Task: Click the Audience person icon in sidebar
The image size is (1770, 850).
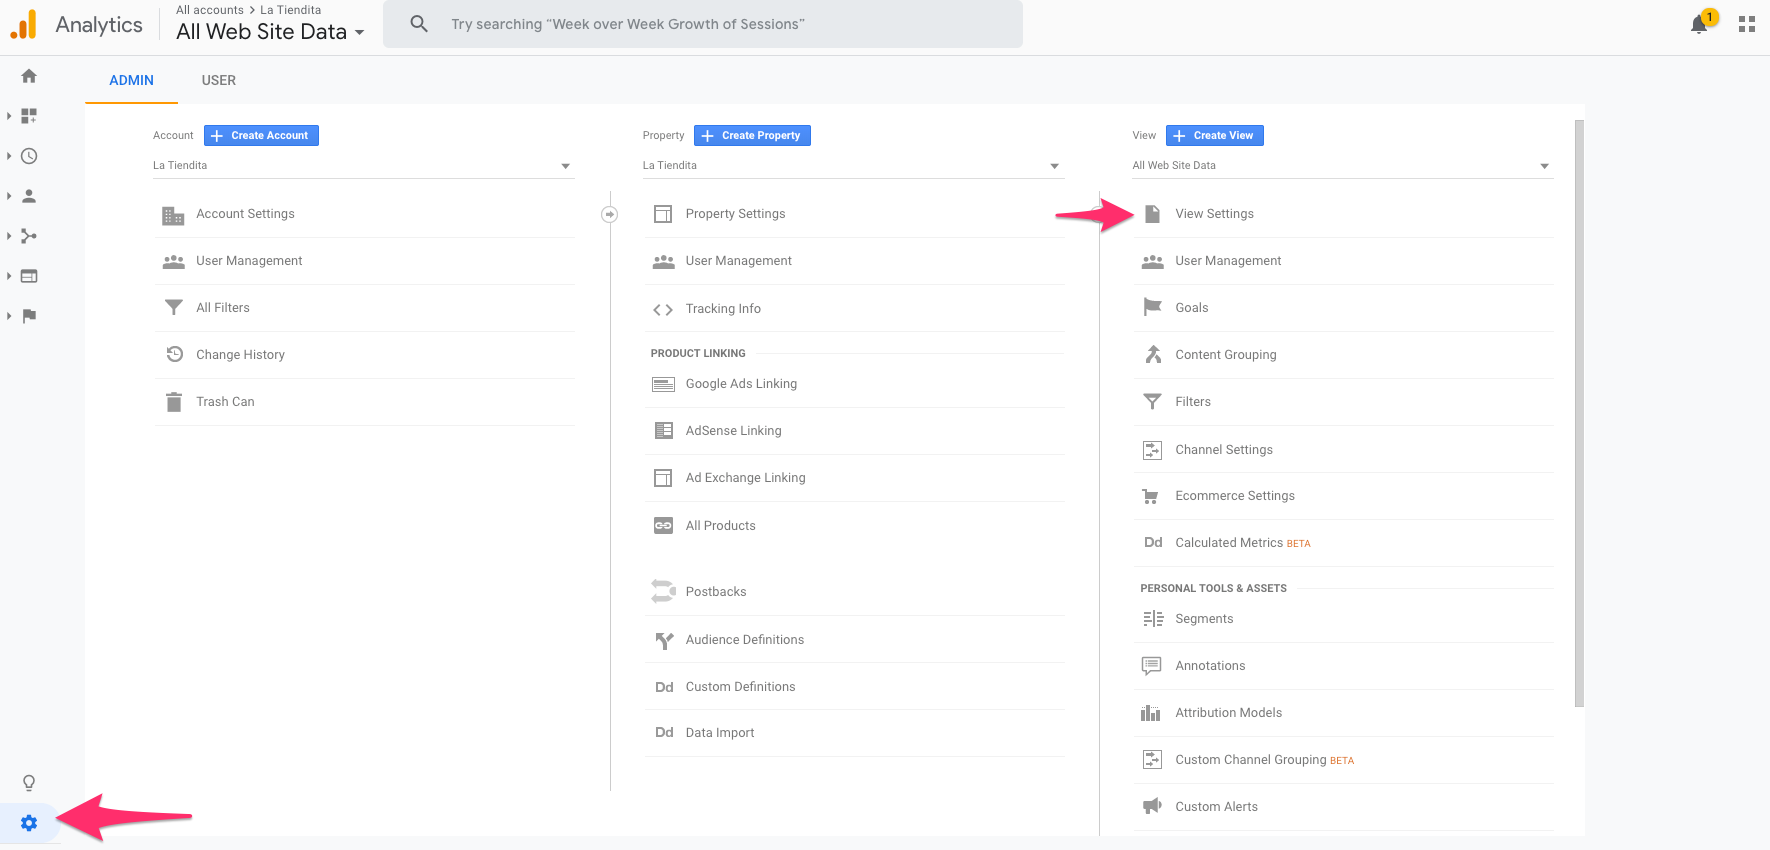Action: coord(29,196)
